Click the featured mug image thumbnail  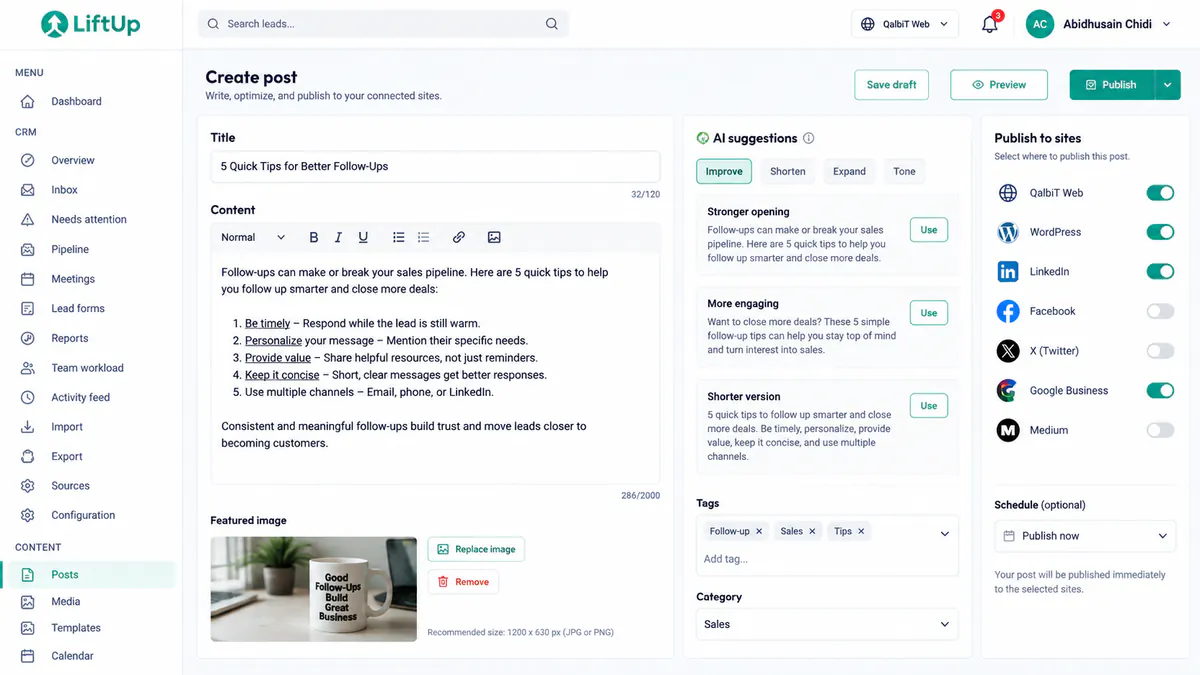[x=313, y=589]
